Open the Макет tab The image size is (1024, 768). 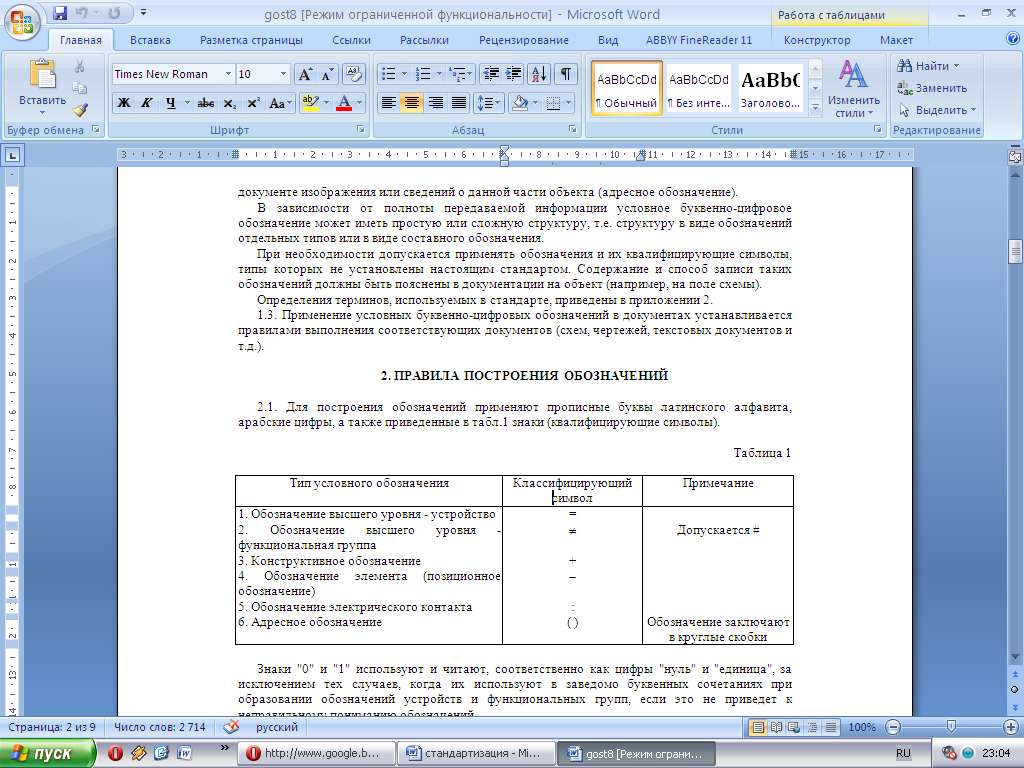(896, 40)
